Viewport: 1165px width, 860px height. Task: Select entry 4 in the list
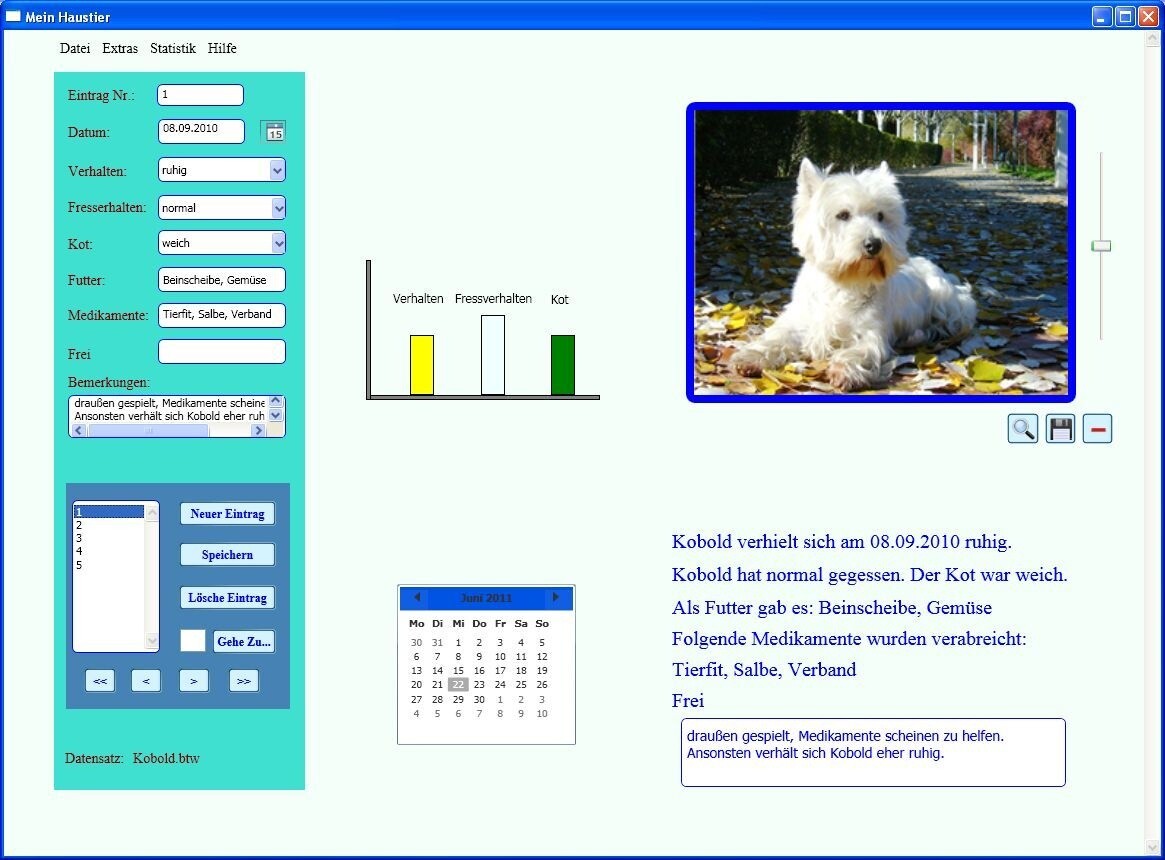[x=109, y=552]
